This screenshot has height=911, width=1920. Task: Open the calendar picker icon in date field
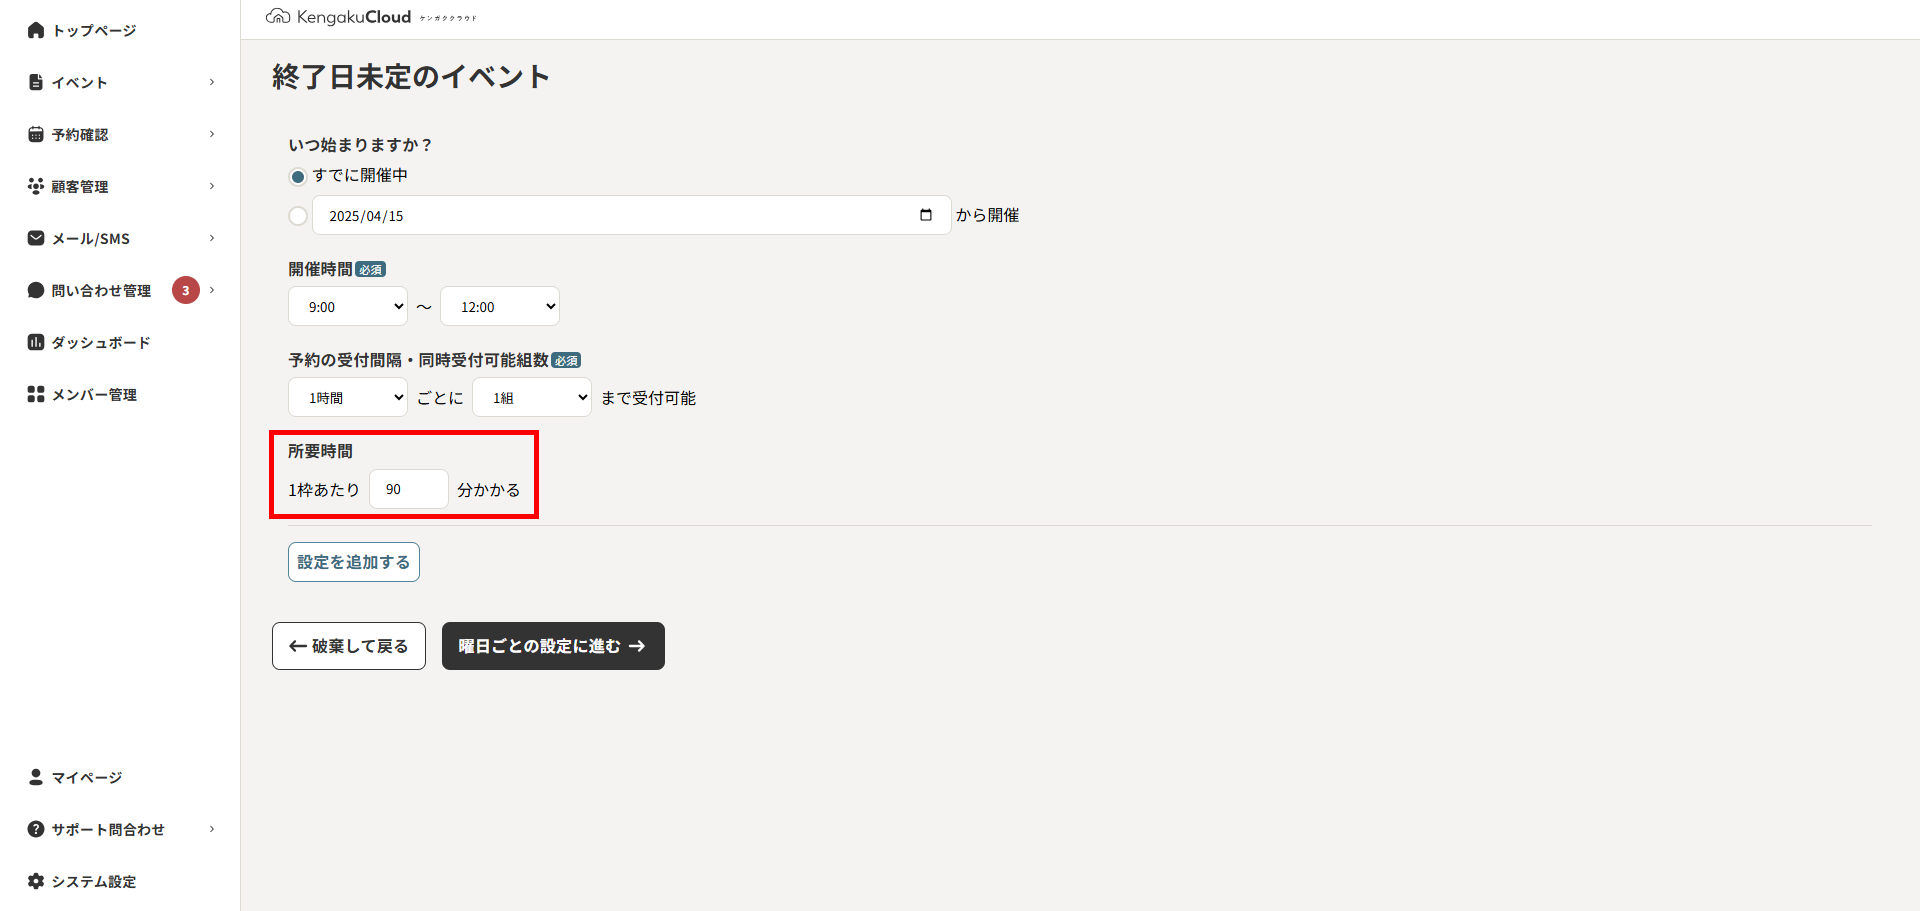pyautogui.click(x=926, y=215)
